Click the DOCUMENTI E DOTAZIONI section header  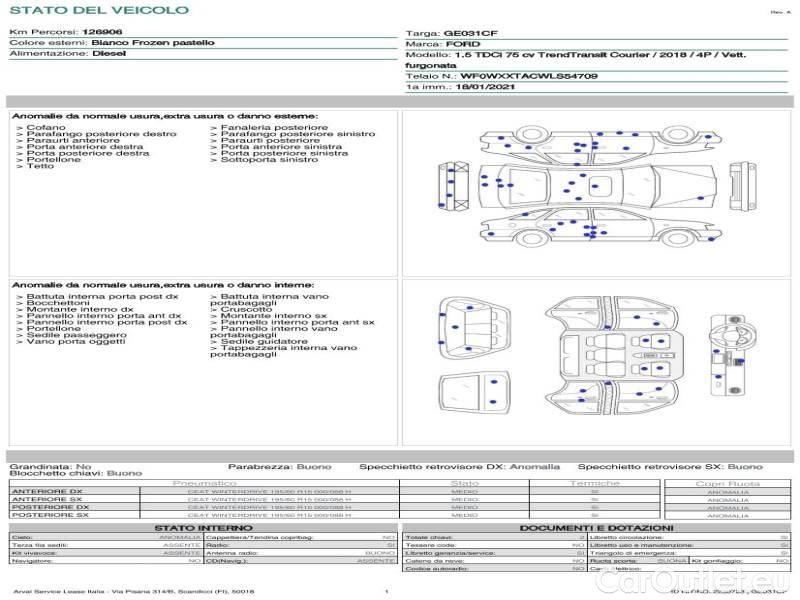596,527
